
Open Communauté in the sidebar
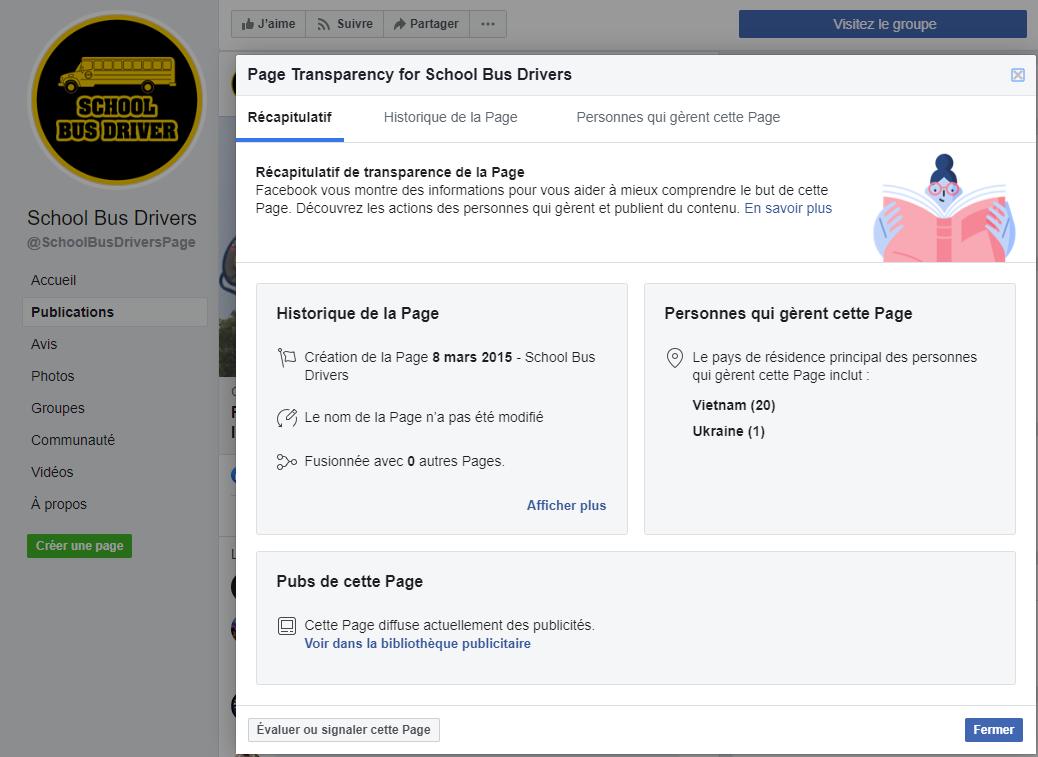point(73,440)
